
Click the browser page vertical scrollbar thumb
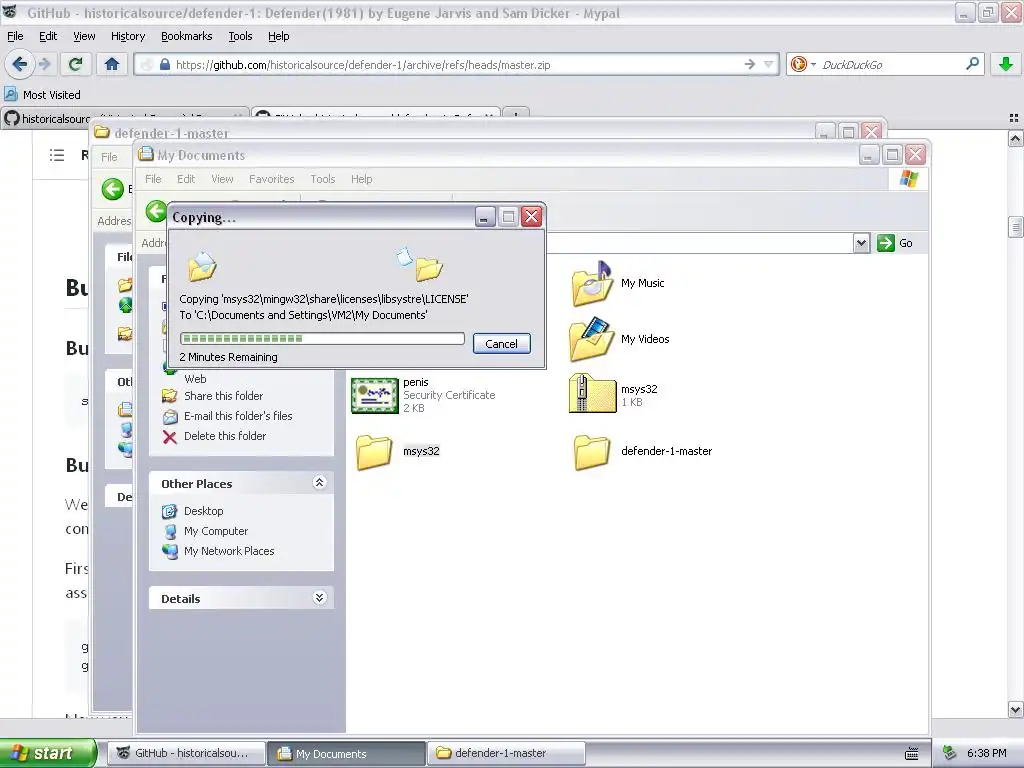1015,227
